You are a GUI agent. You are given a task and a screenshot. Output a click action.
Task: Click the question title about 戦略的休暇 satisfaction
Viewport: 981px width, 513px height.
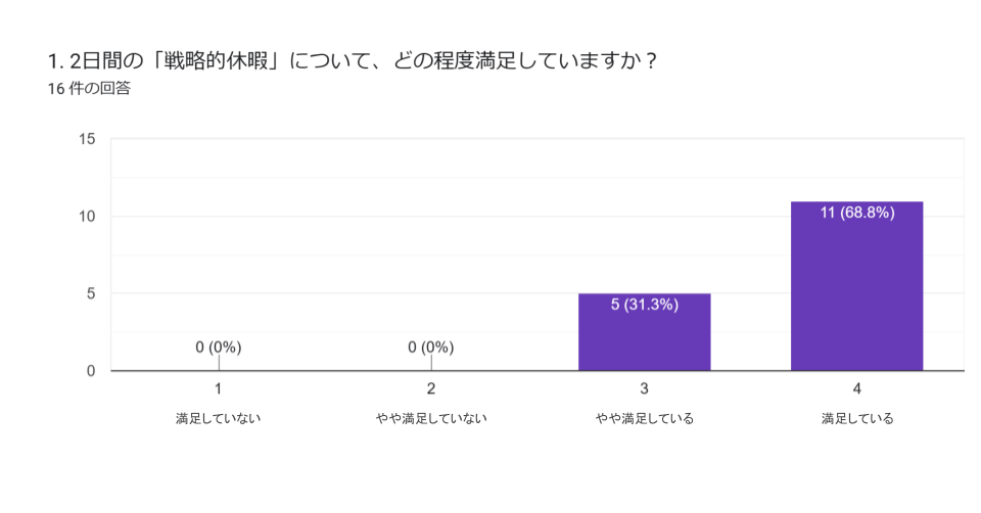coord(353,61)
